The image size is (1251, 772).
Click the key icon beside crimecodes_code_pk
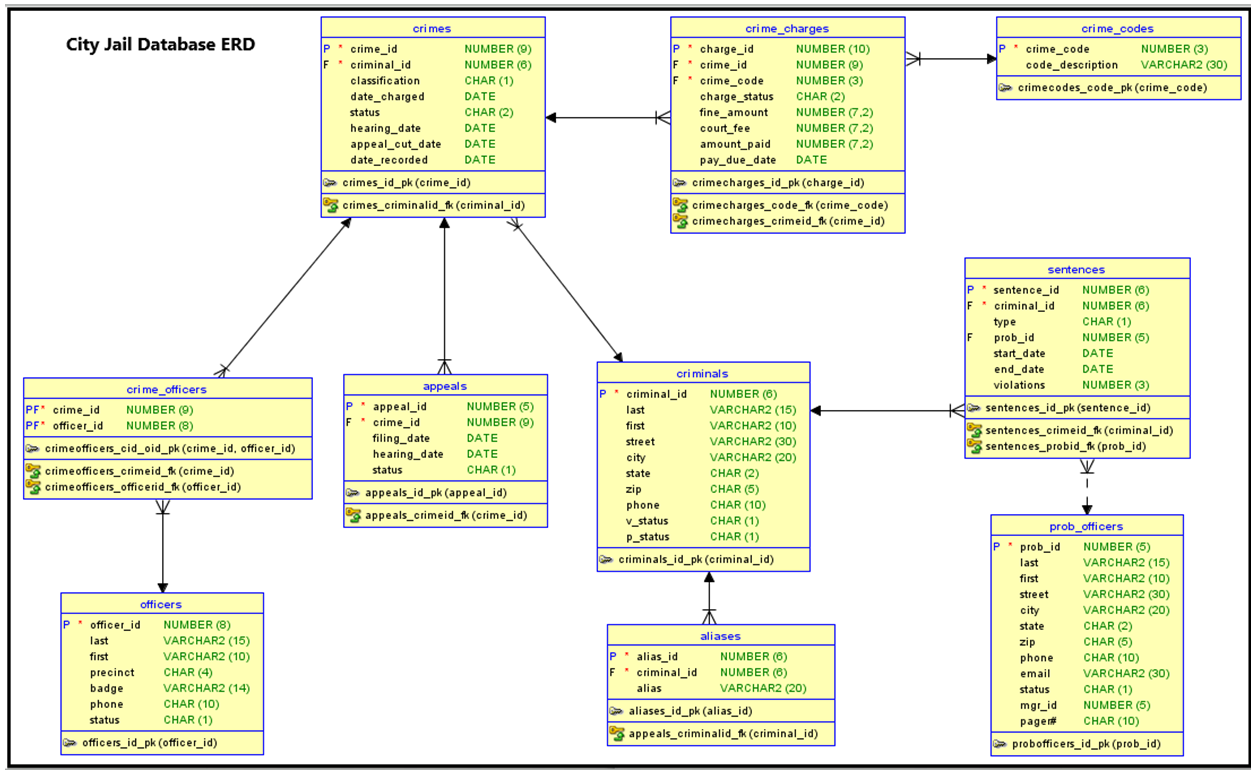click(1008, 87)
